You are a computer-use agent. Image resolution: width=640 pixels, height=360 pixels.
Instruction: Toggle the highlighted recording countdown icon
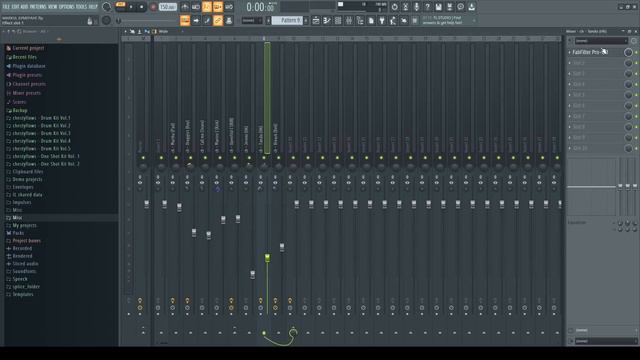207,7
